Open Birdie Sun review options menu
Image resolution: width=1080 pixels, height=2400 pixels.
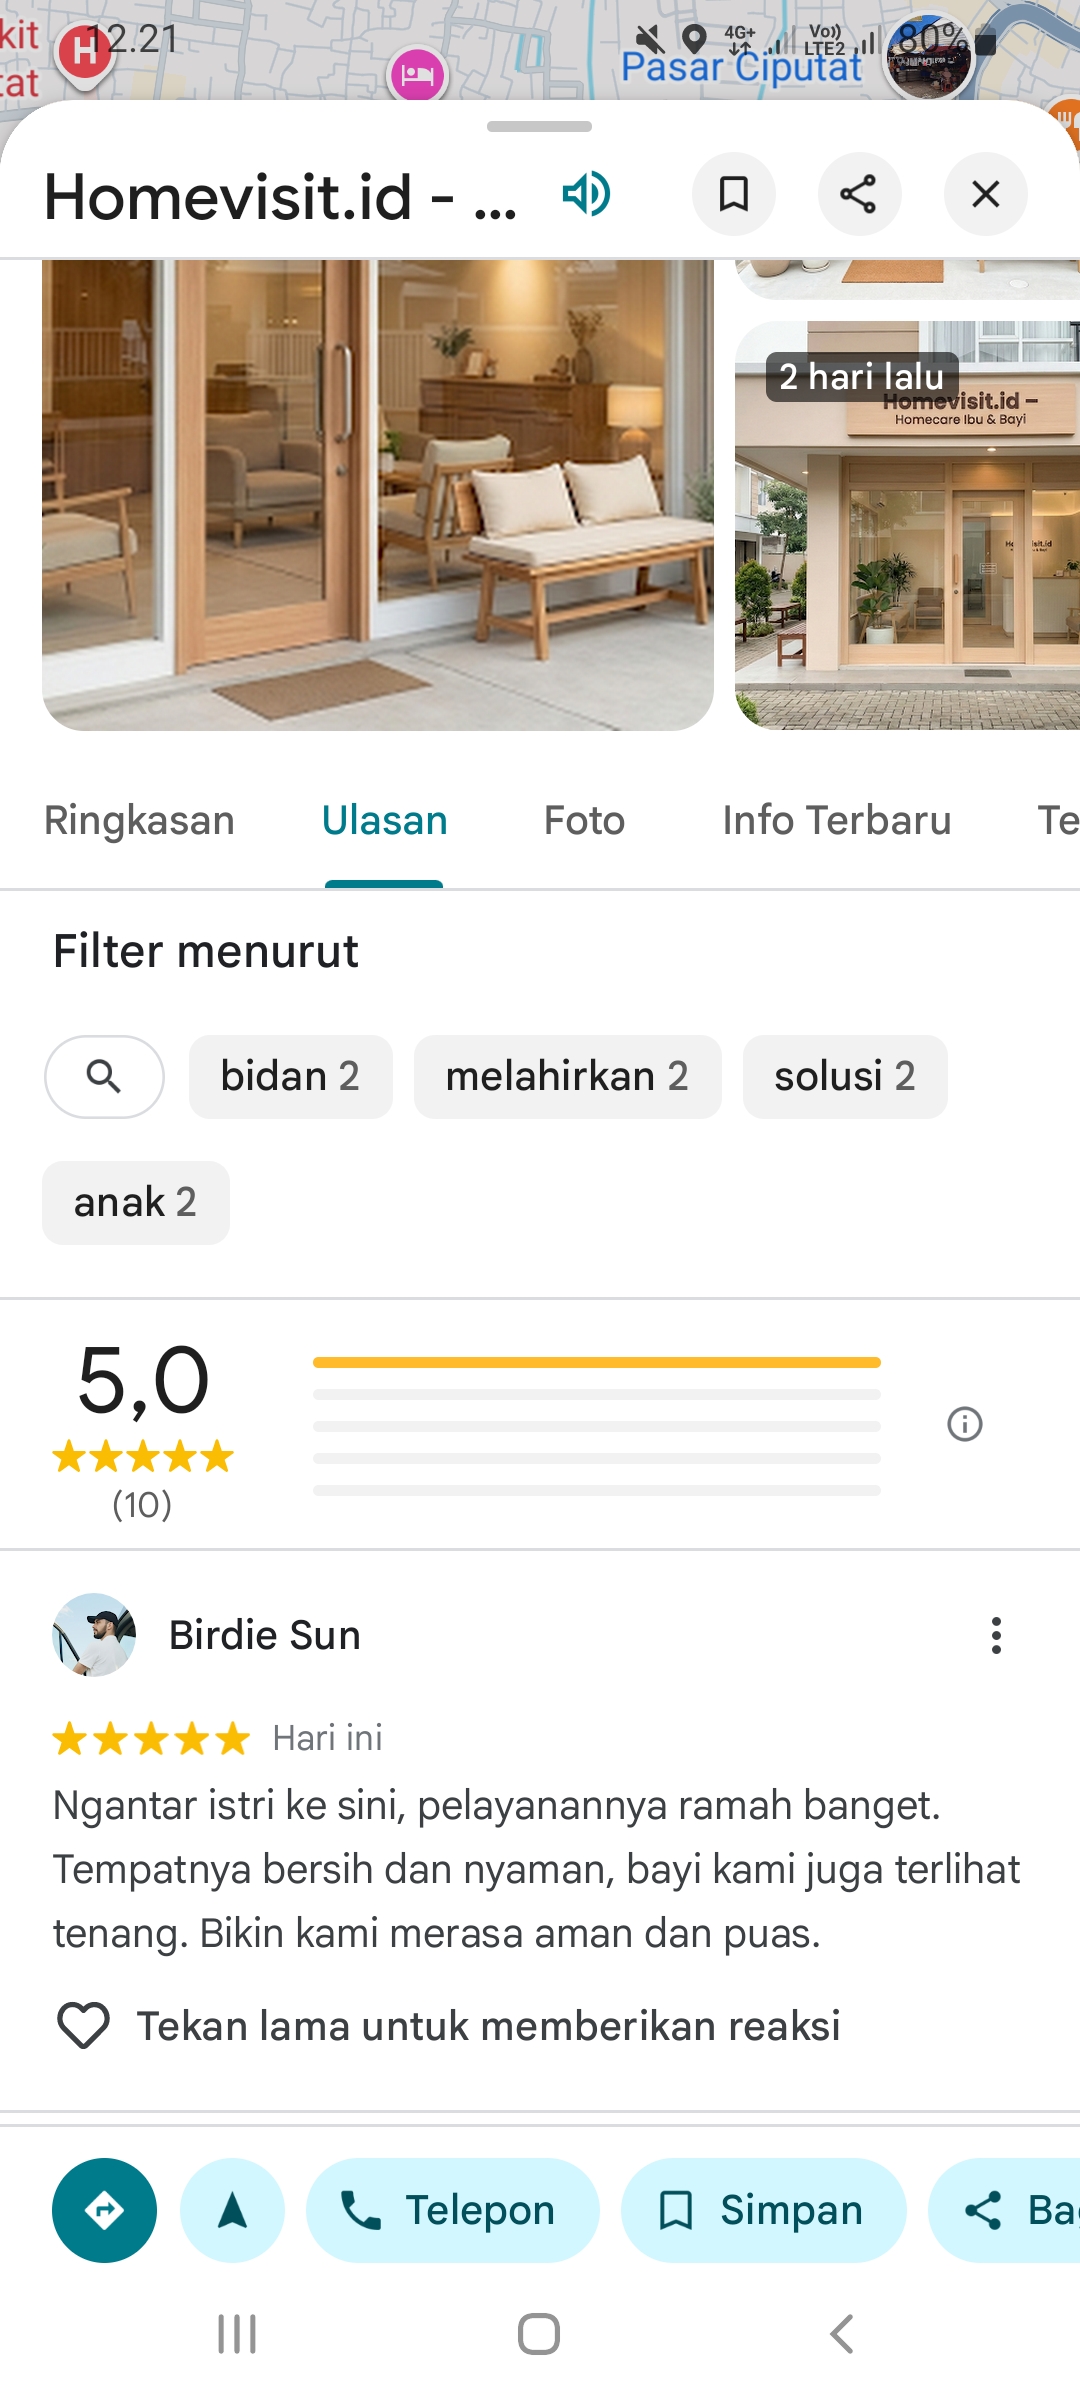pyautogui.click(x=996, y=1636)
